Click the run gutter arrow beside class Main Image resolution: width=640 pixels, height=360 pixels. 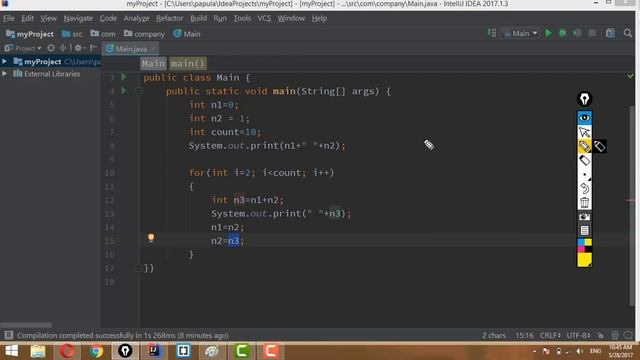click(124, 77)
